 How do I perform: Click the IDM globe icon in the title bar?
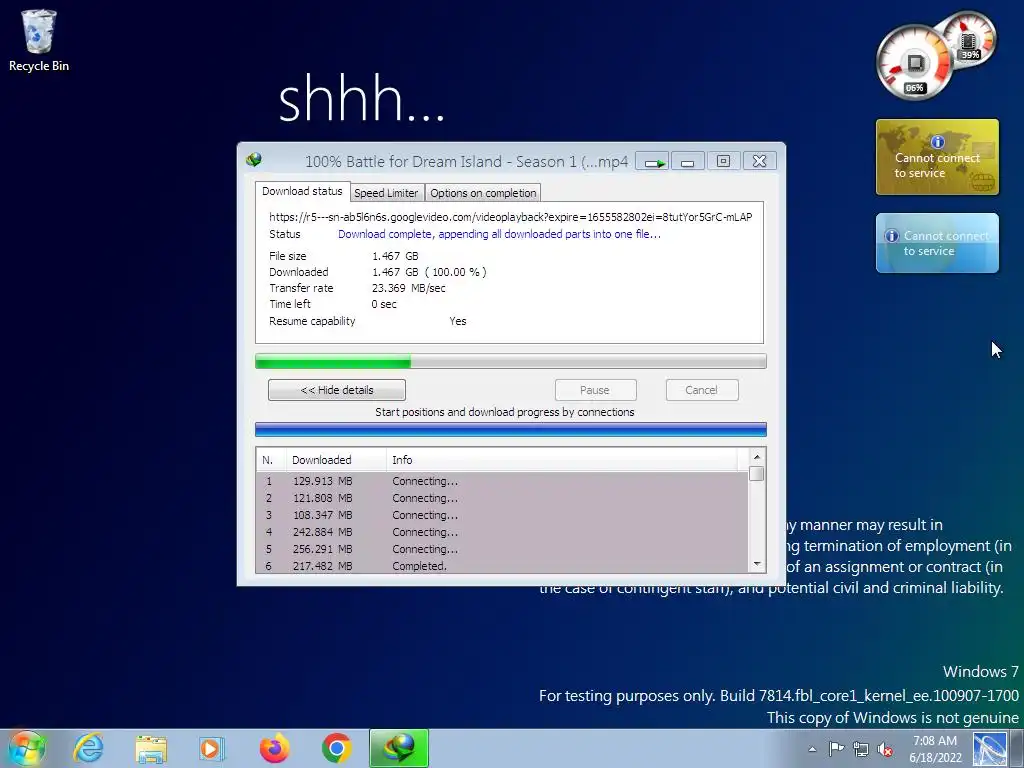click(x=254, y=160)
